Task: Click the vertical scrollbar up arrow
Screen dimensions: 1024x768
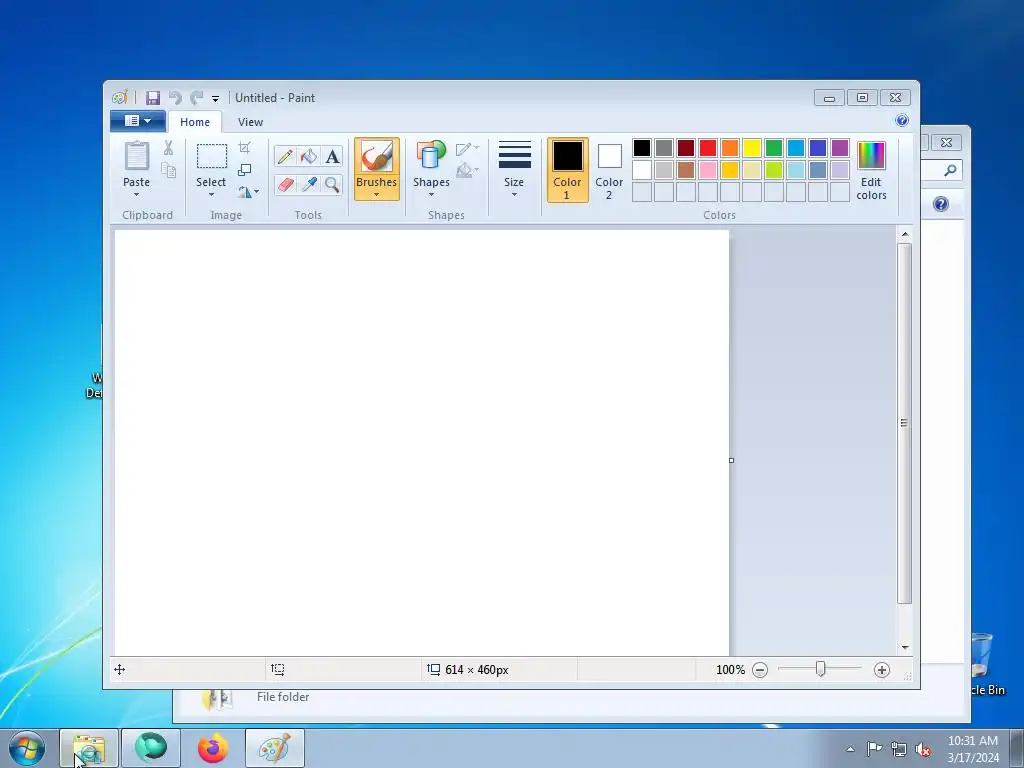Action: click(x=904, y=234)
